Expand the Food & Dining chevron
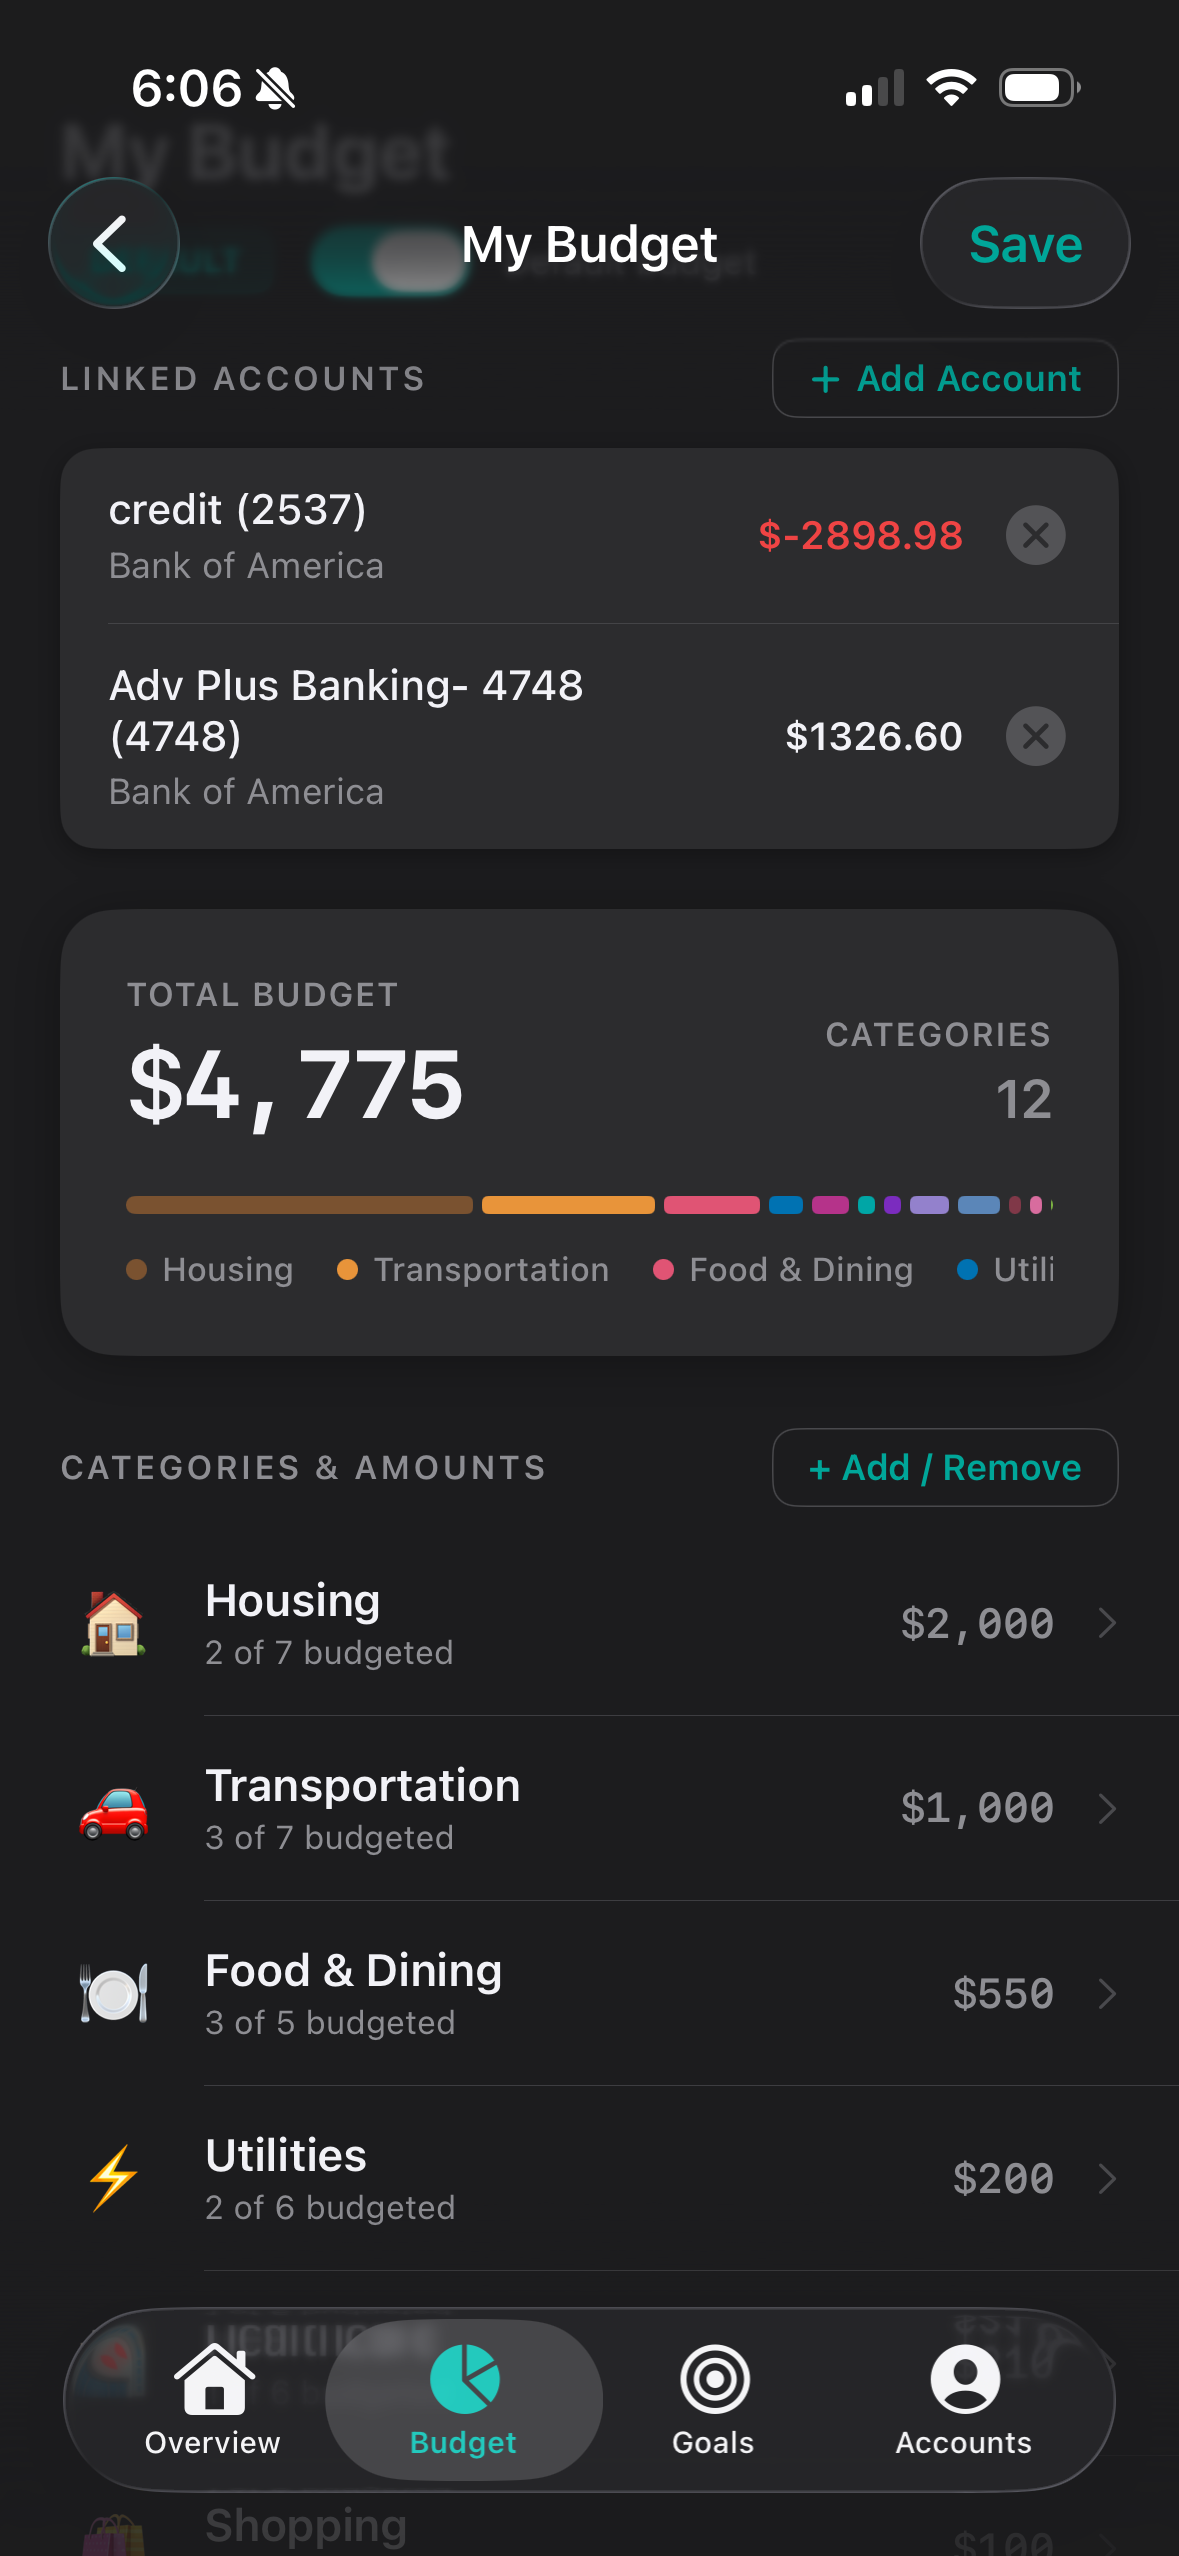The width and height of the screenshot is (1179, 2556). pyautogui.click(x=1107, y=1994)
